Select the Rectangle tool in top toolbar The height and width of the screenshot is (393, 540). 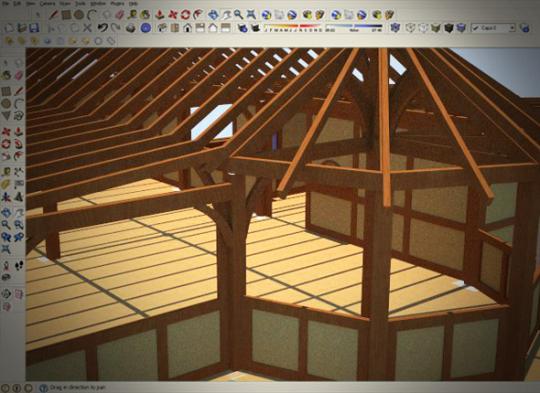tap(66, 15)
